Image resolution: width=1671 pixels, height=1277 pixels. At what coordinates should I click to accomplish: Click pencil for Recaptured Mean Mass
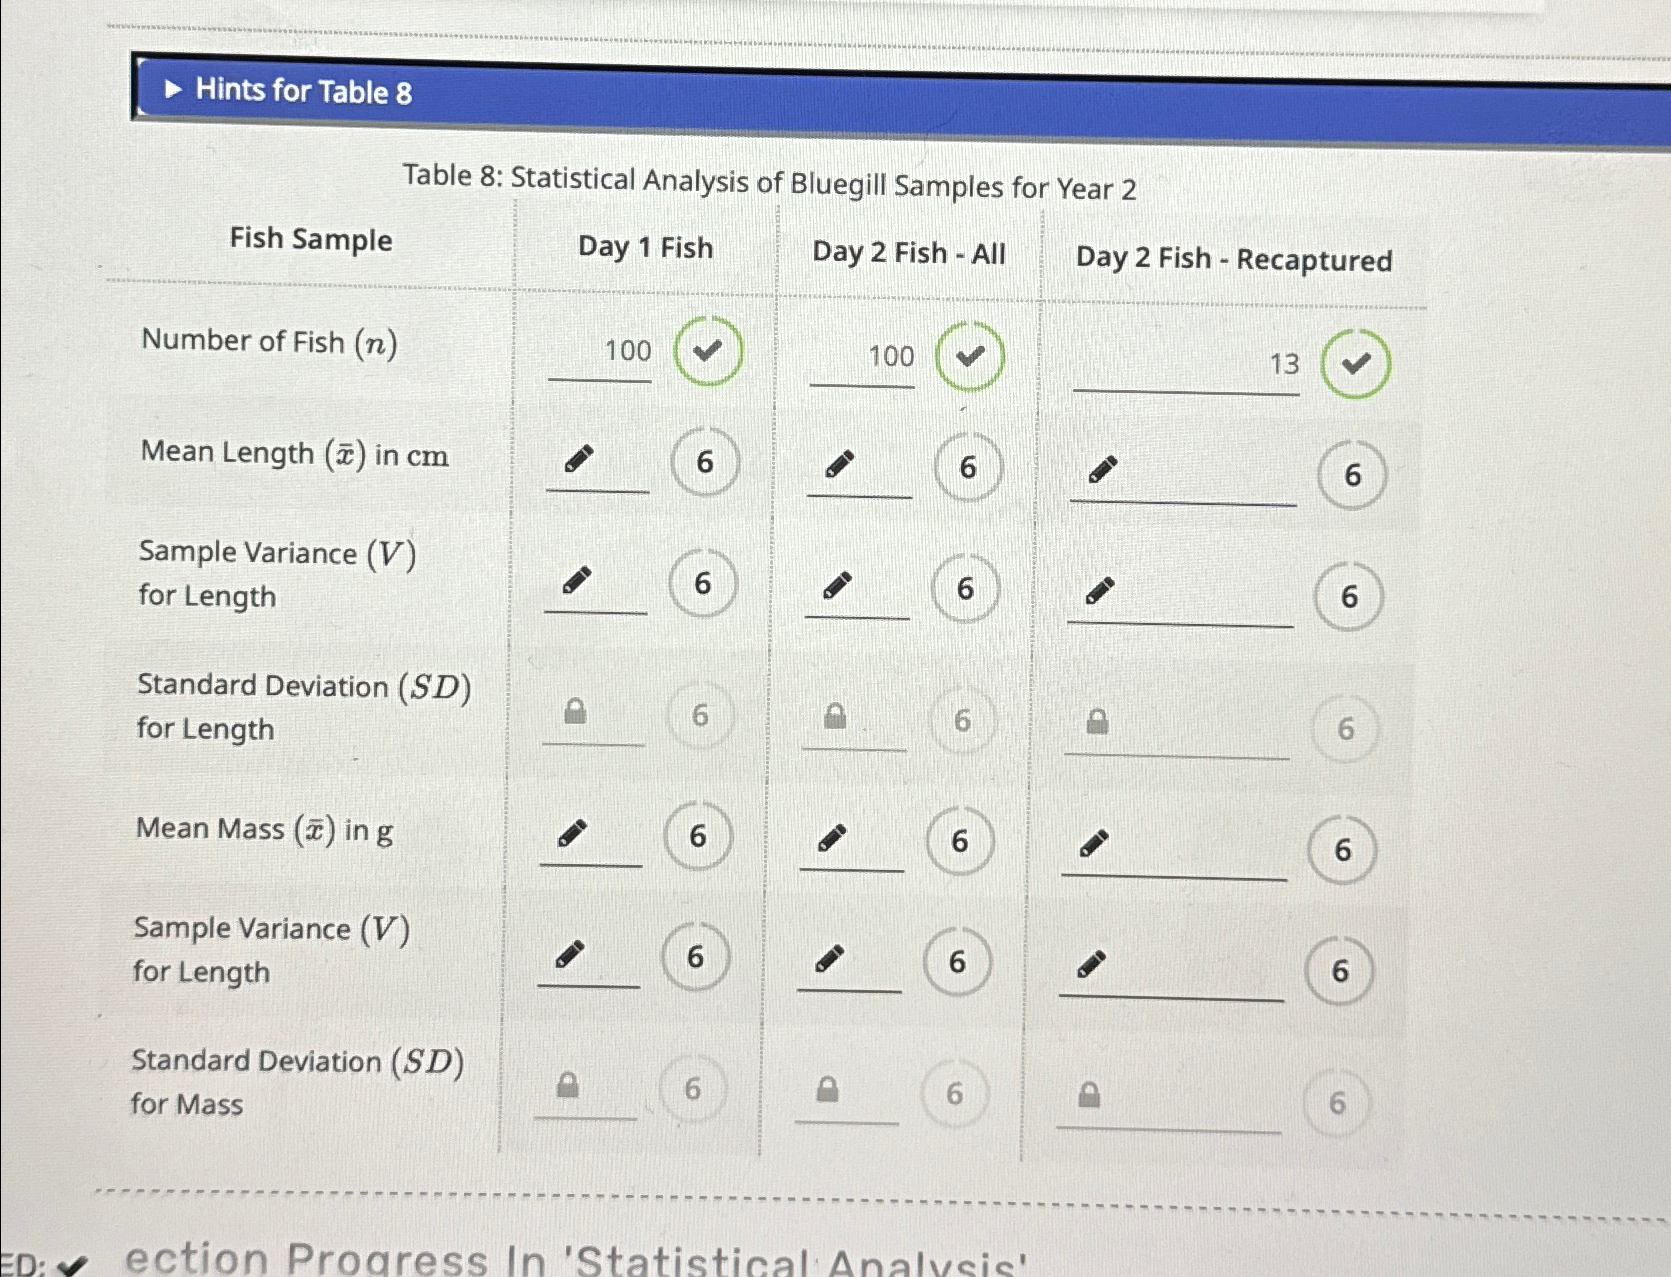click(x=1094, y=844)
